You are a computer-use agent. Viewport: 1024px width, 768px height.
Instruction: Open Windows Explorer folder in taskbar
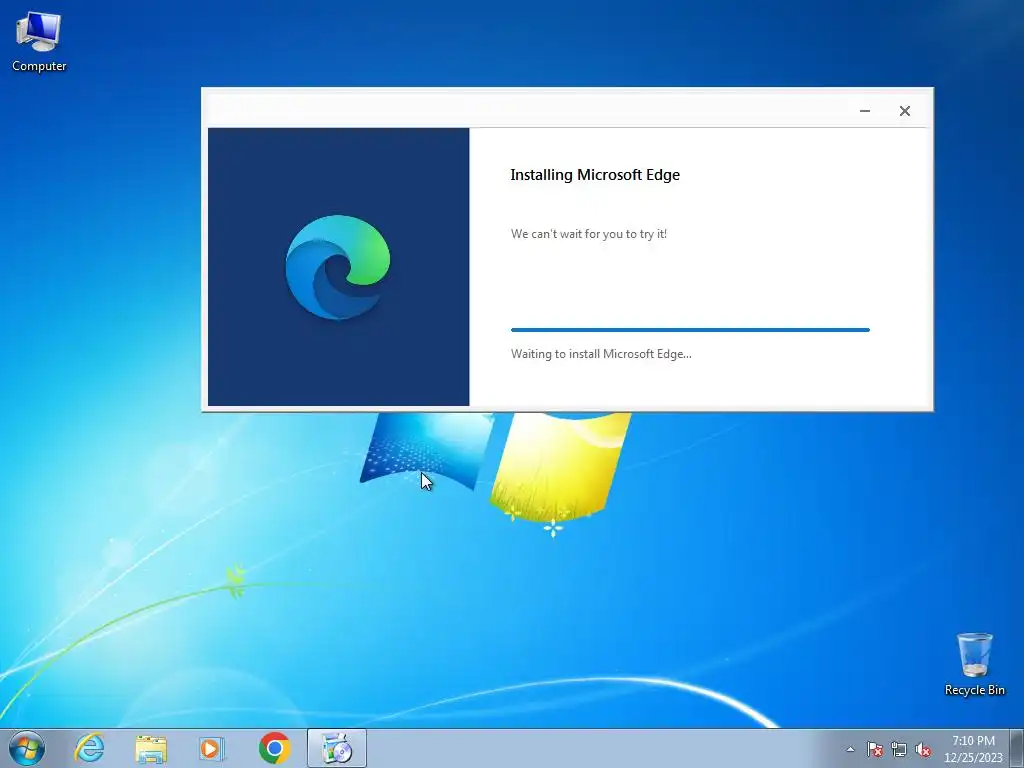click(x=151, y=748)
